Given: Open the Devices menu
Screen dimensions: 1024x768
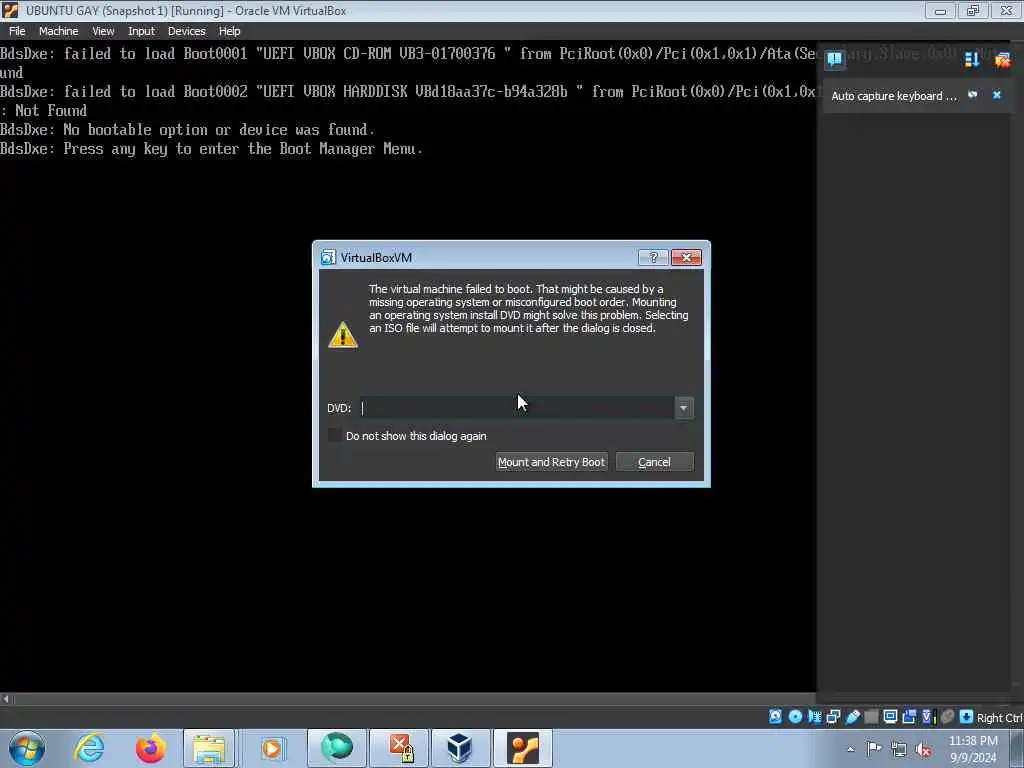Looking at the screenshot, I should click(x=186, y=31).
